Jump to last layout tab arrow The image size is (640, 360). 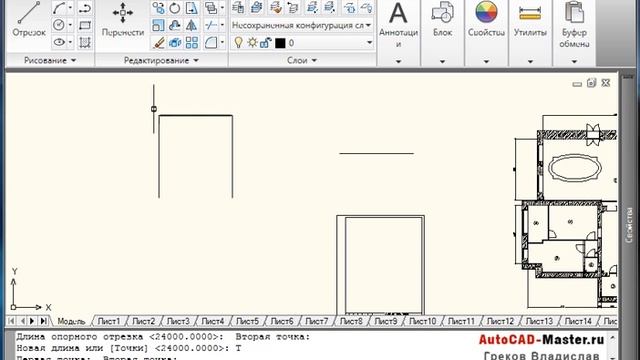pos(43,321)
